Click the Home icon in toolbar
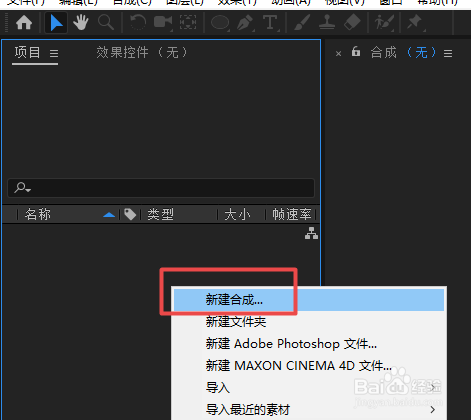Viewport: 471px width, 420px height. 24,23
